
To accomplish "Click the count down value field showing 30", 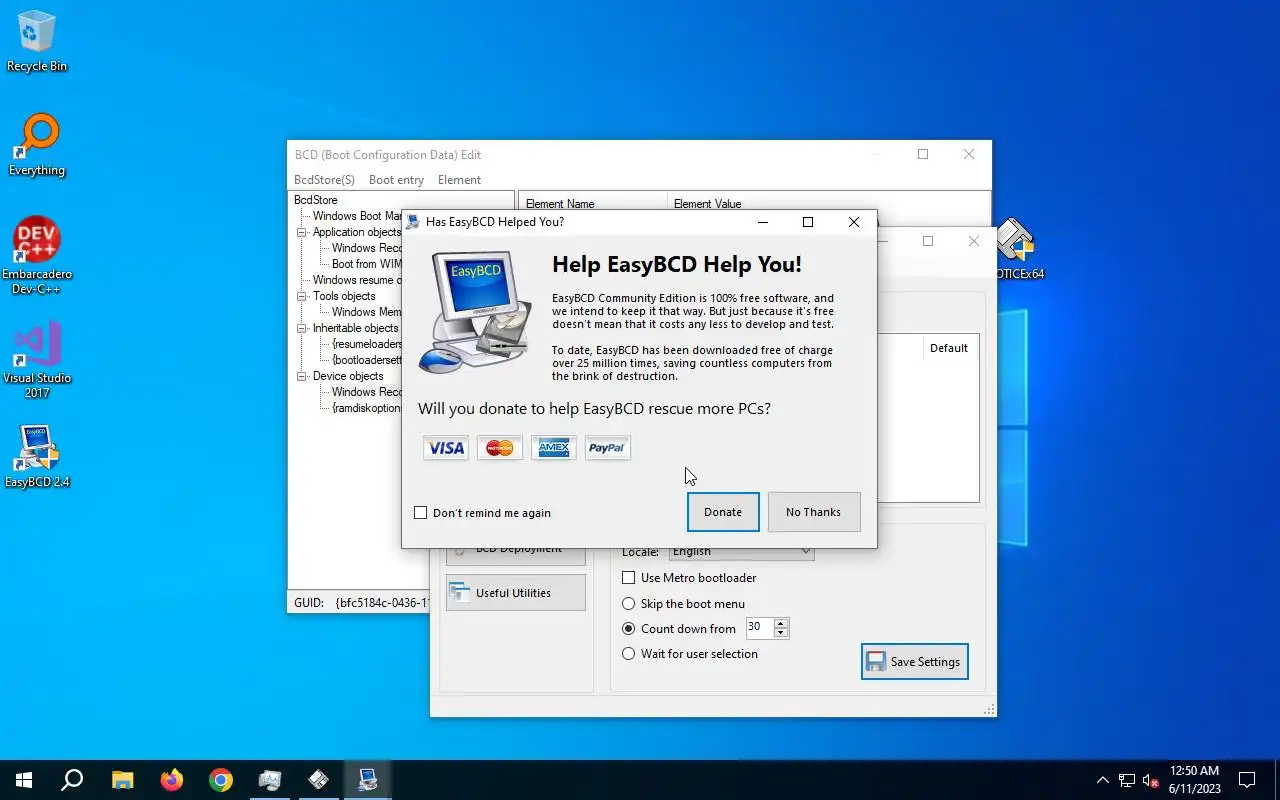I will pos(760,628).
